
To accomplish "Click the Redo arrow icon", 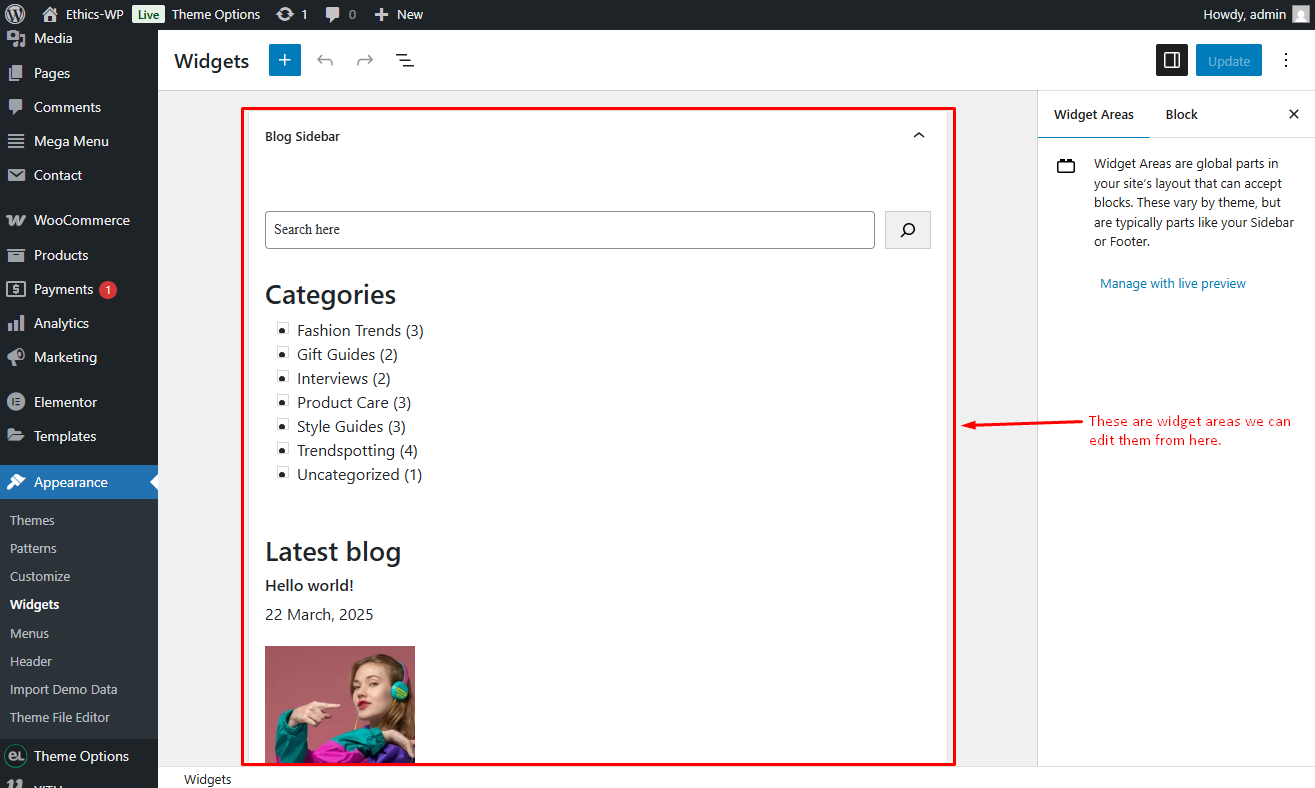I will 365,60.
